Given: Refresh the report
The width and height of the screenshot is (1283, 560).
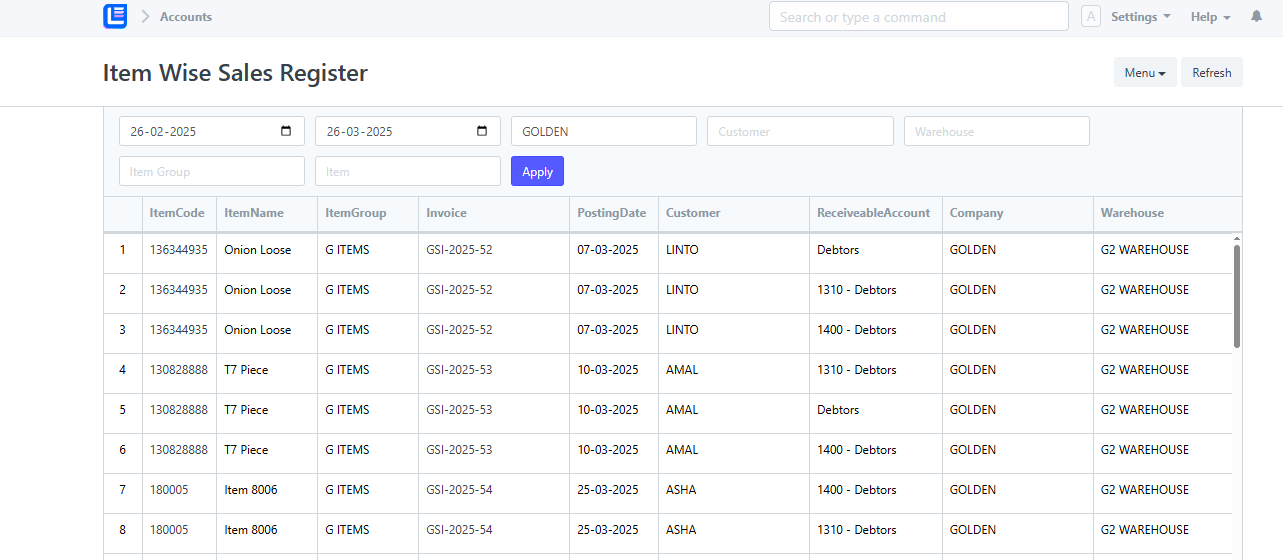Looking at the screenshot, I should [1212, 72].
